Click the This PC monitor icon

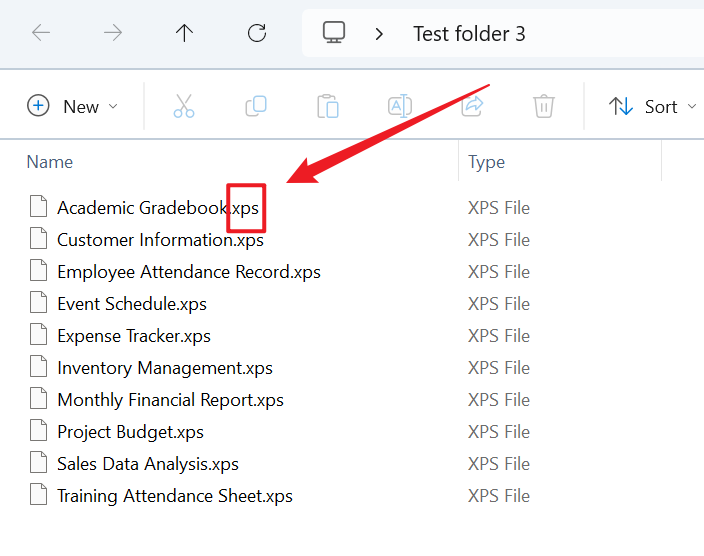click(x=334, y=33)
